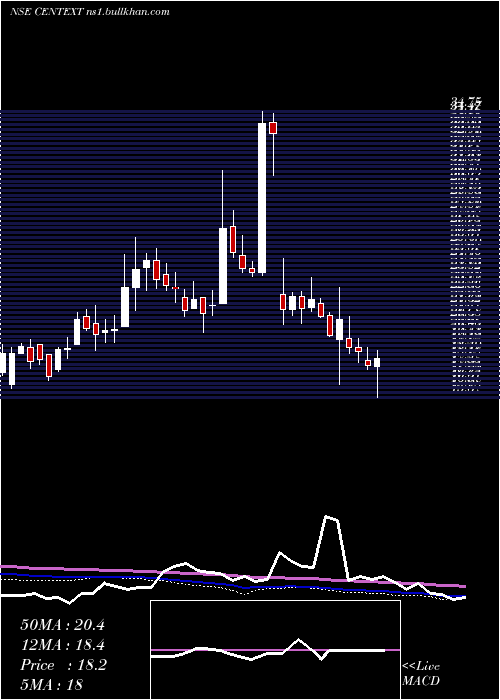This screenshot has height=700, width=500.
Task: Click the Price : 18.2 value
Action: [63, 665]
